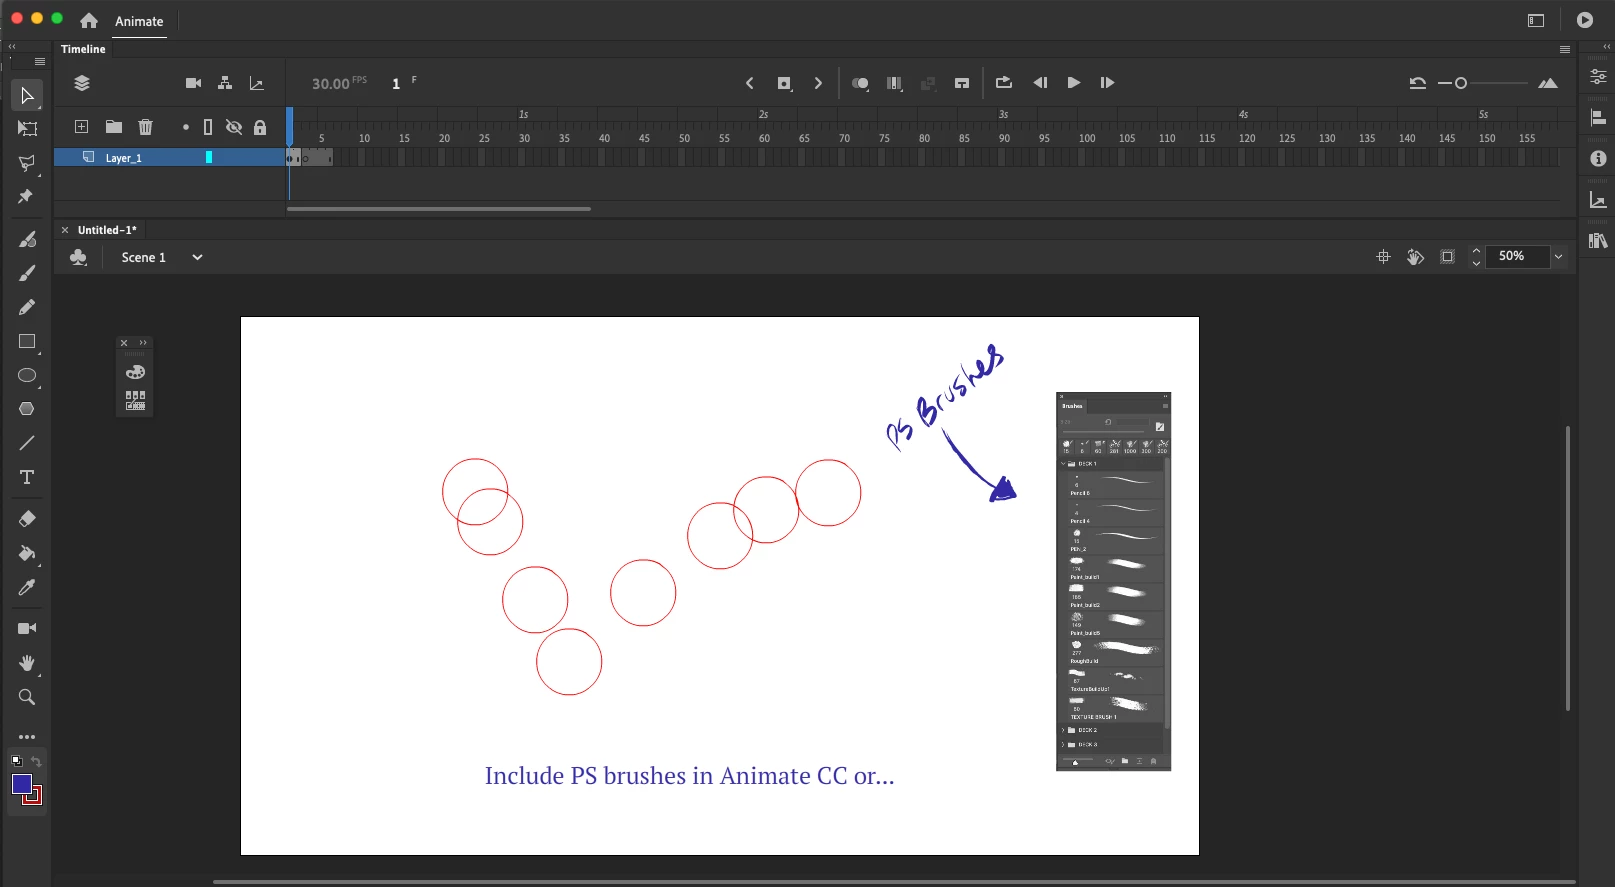
Task: Click timeline zoom slider handle
Action: pyautogui.click(x=1461, y=83)
